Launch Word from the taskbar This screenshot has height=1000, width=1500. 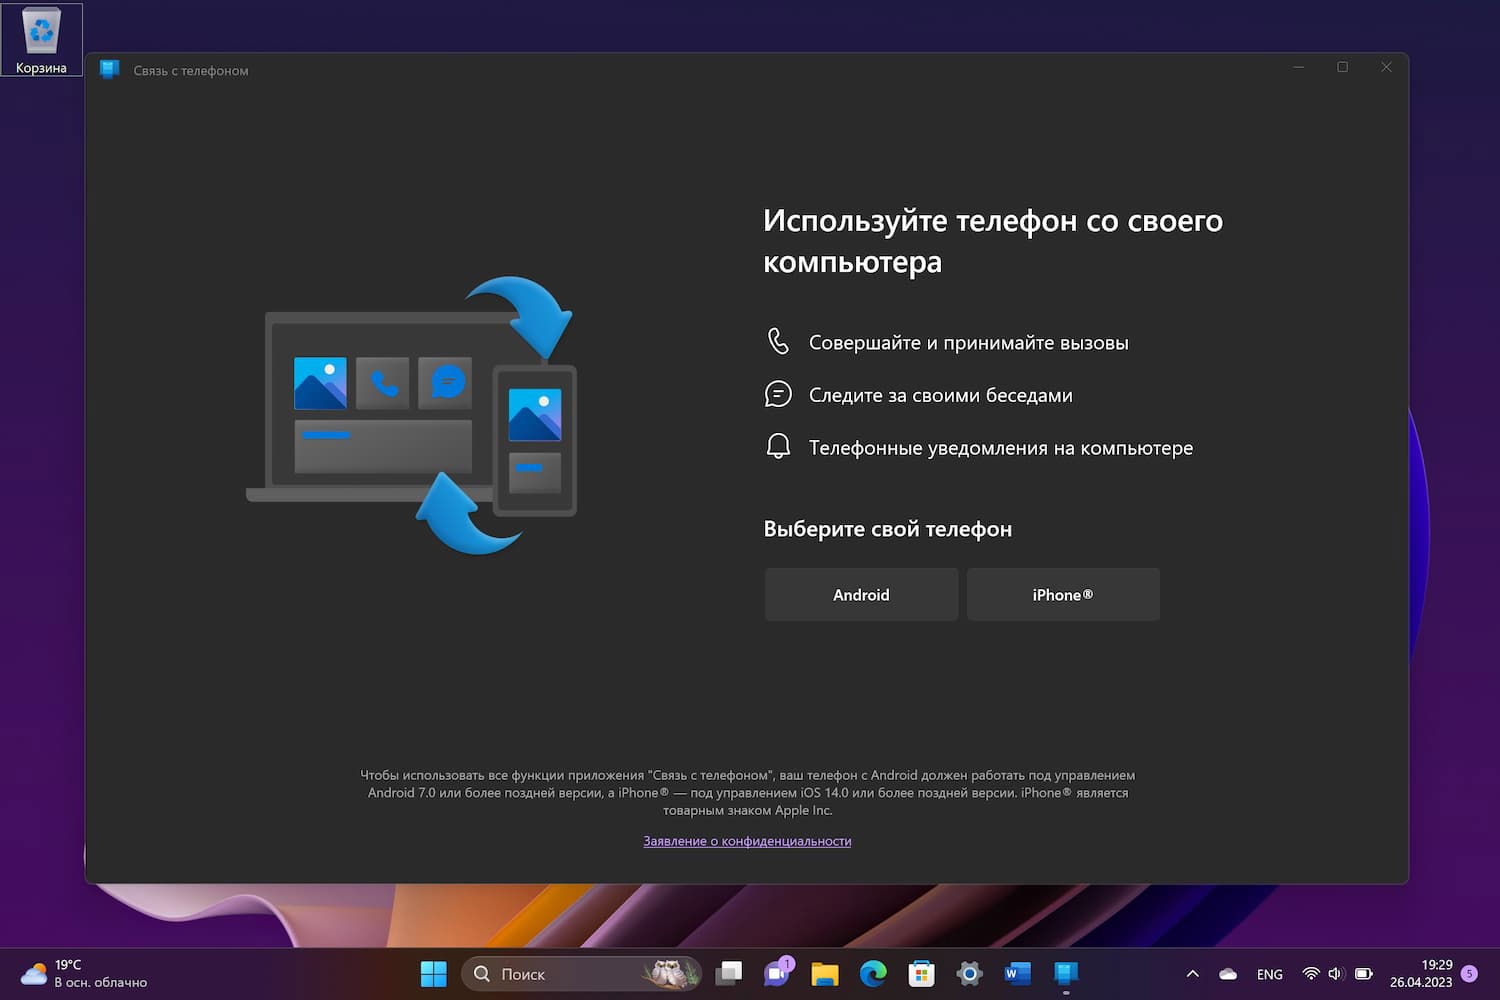tap(1017, 974)
